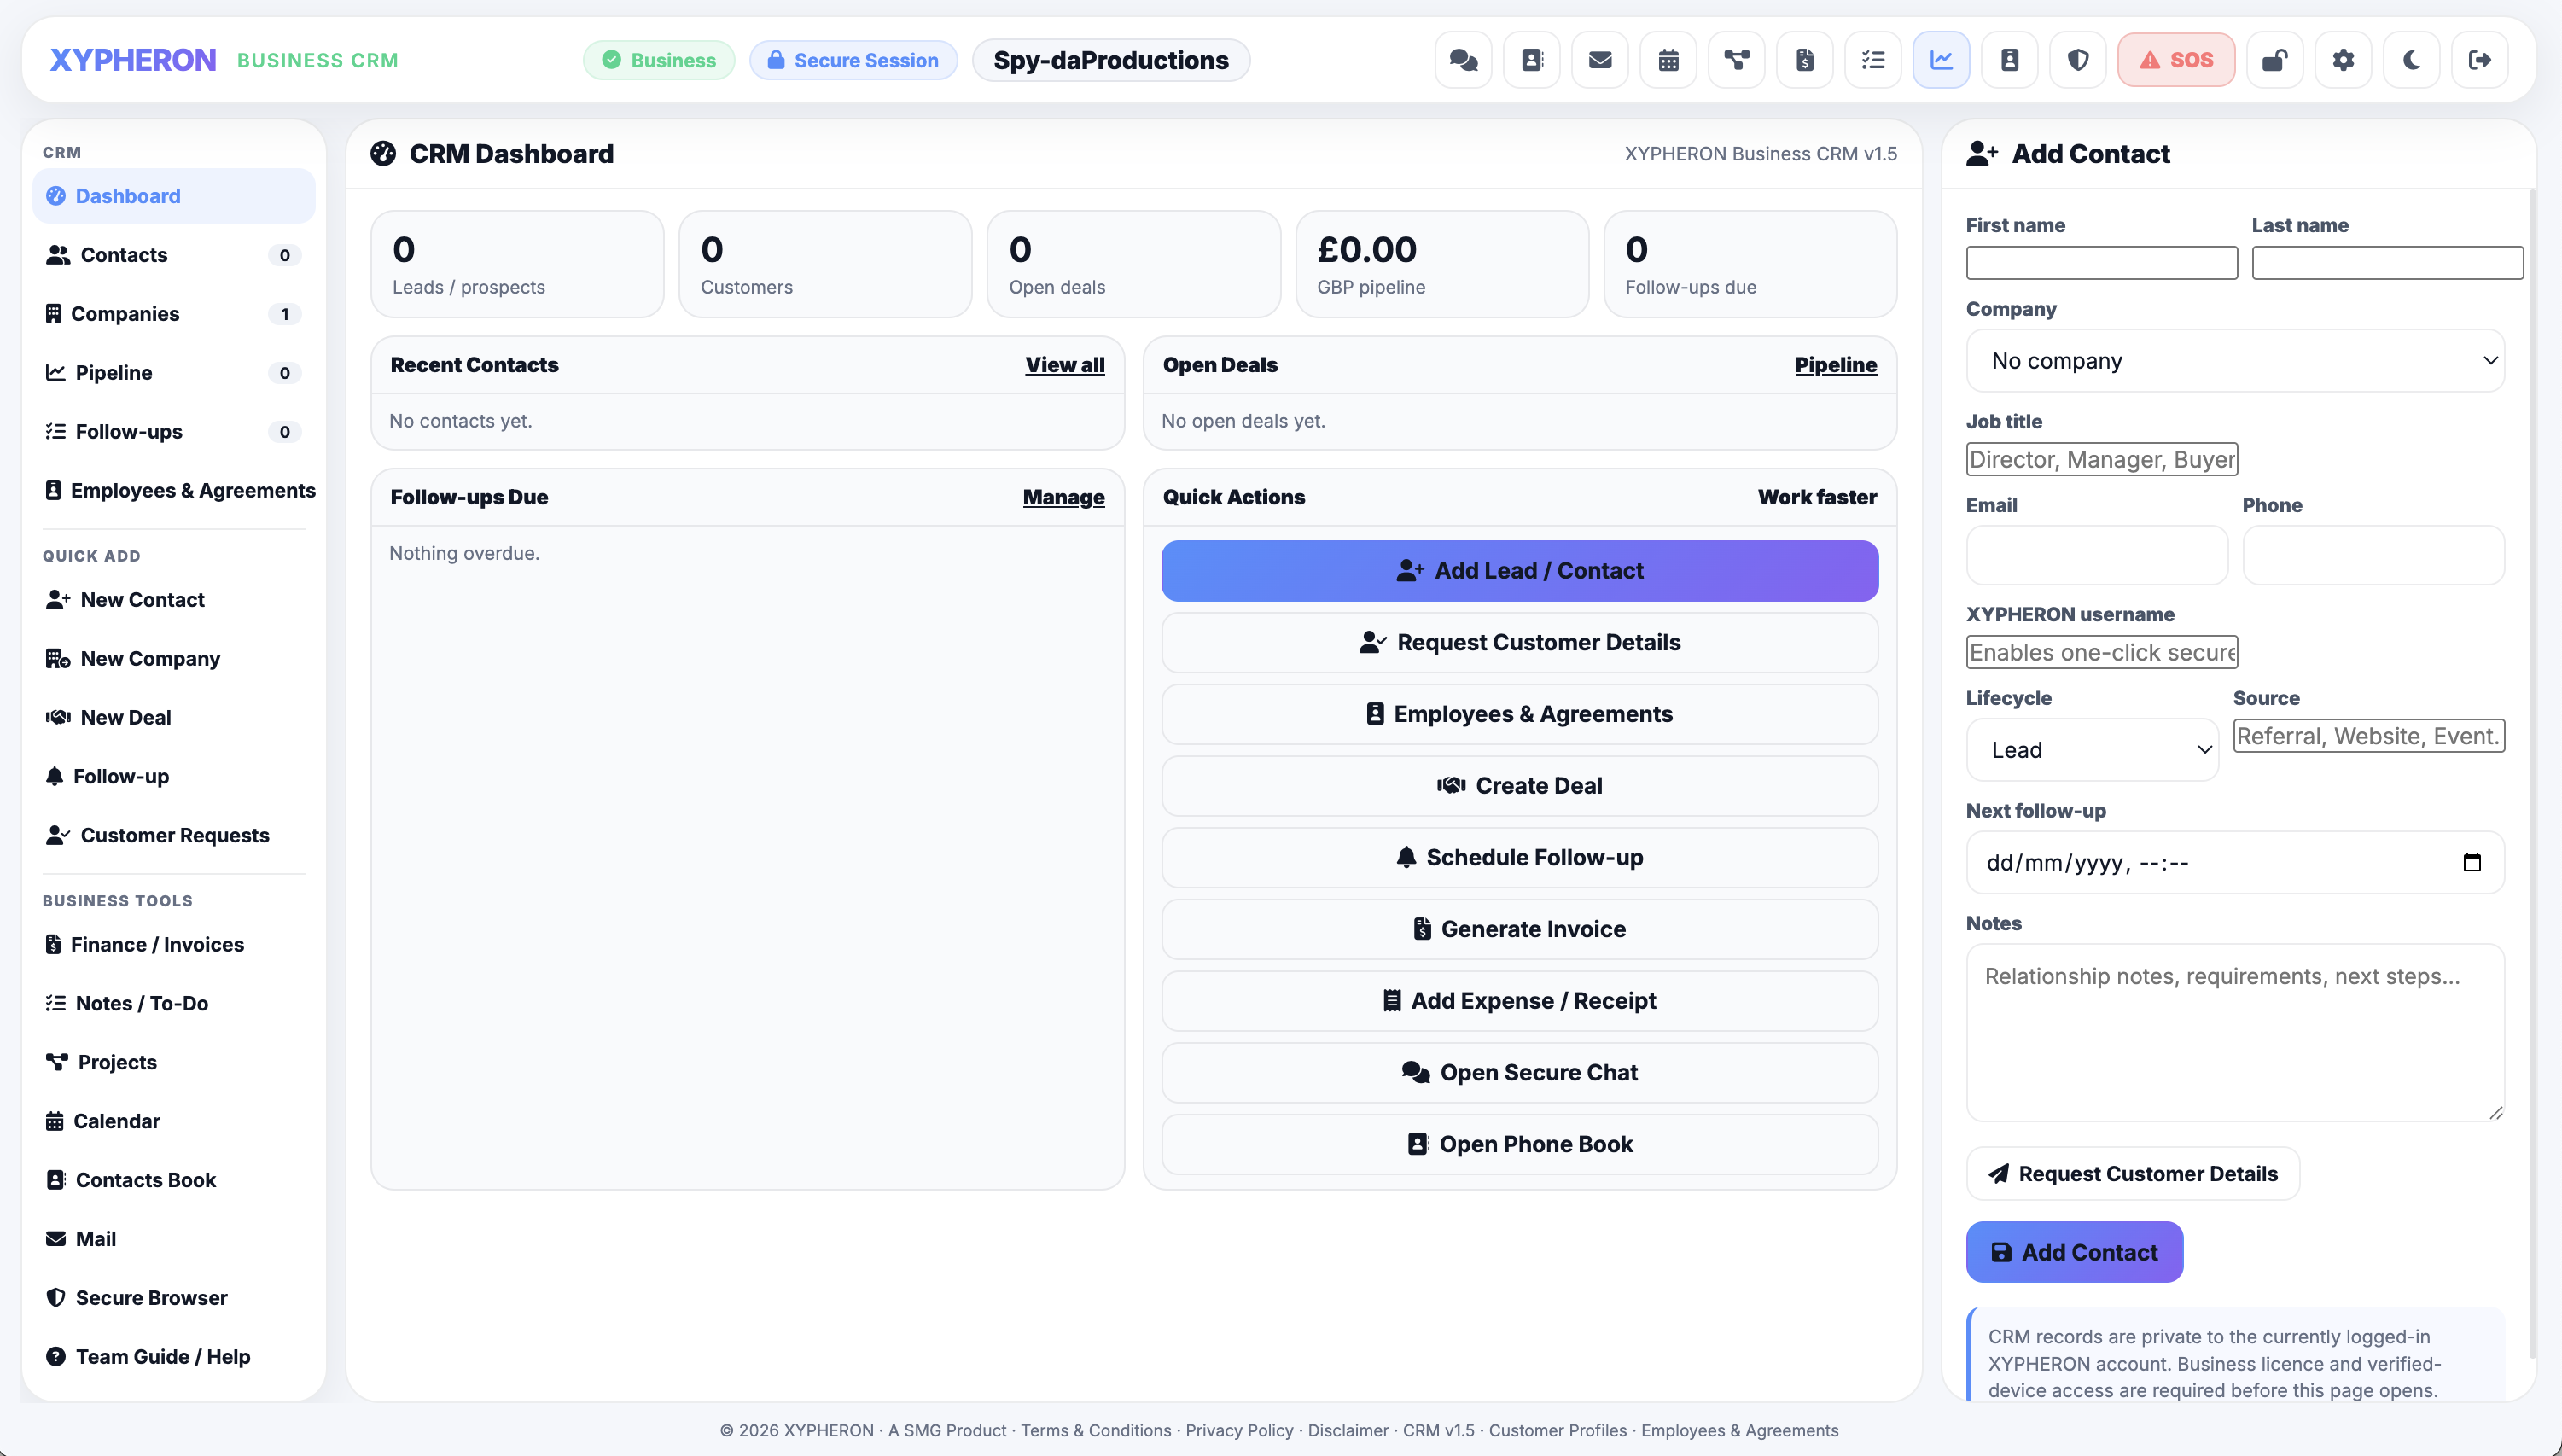Screen dimensions: 2562x1456
Task: Open Notes / To-Do under Business Tools
Action: [x=174, y=1004]
